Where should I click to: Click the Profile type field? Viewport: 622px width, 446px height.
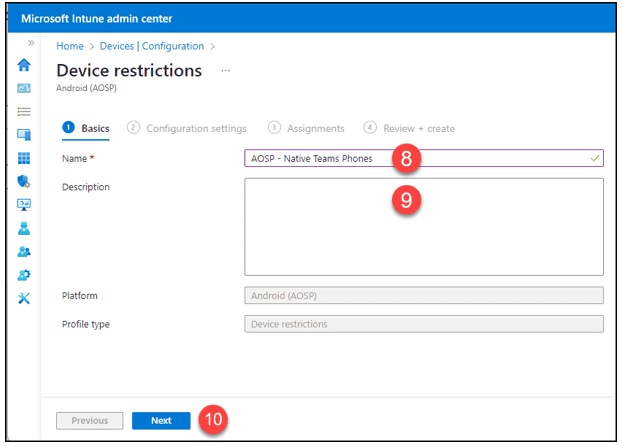[424, 324]
